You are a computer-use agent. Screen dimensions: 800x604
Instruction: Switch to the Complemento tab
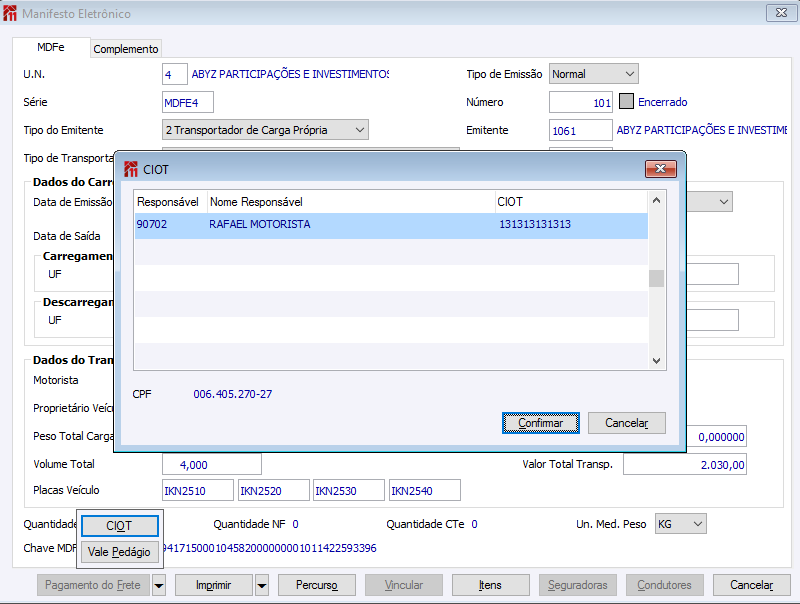[126, 49]
